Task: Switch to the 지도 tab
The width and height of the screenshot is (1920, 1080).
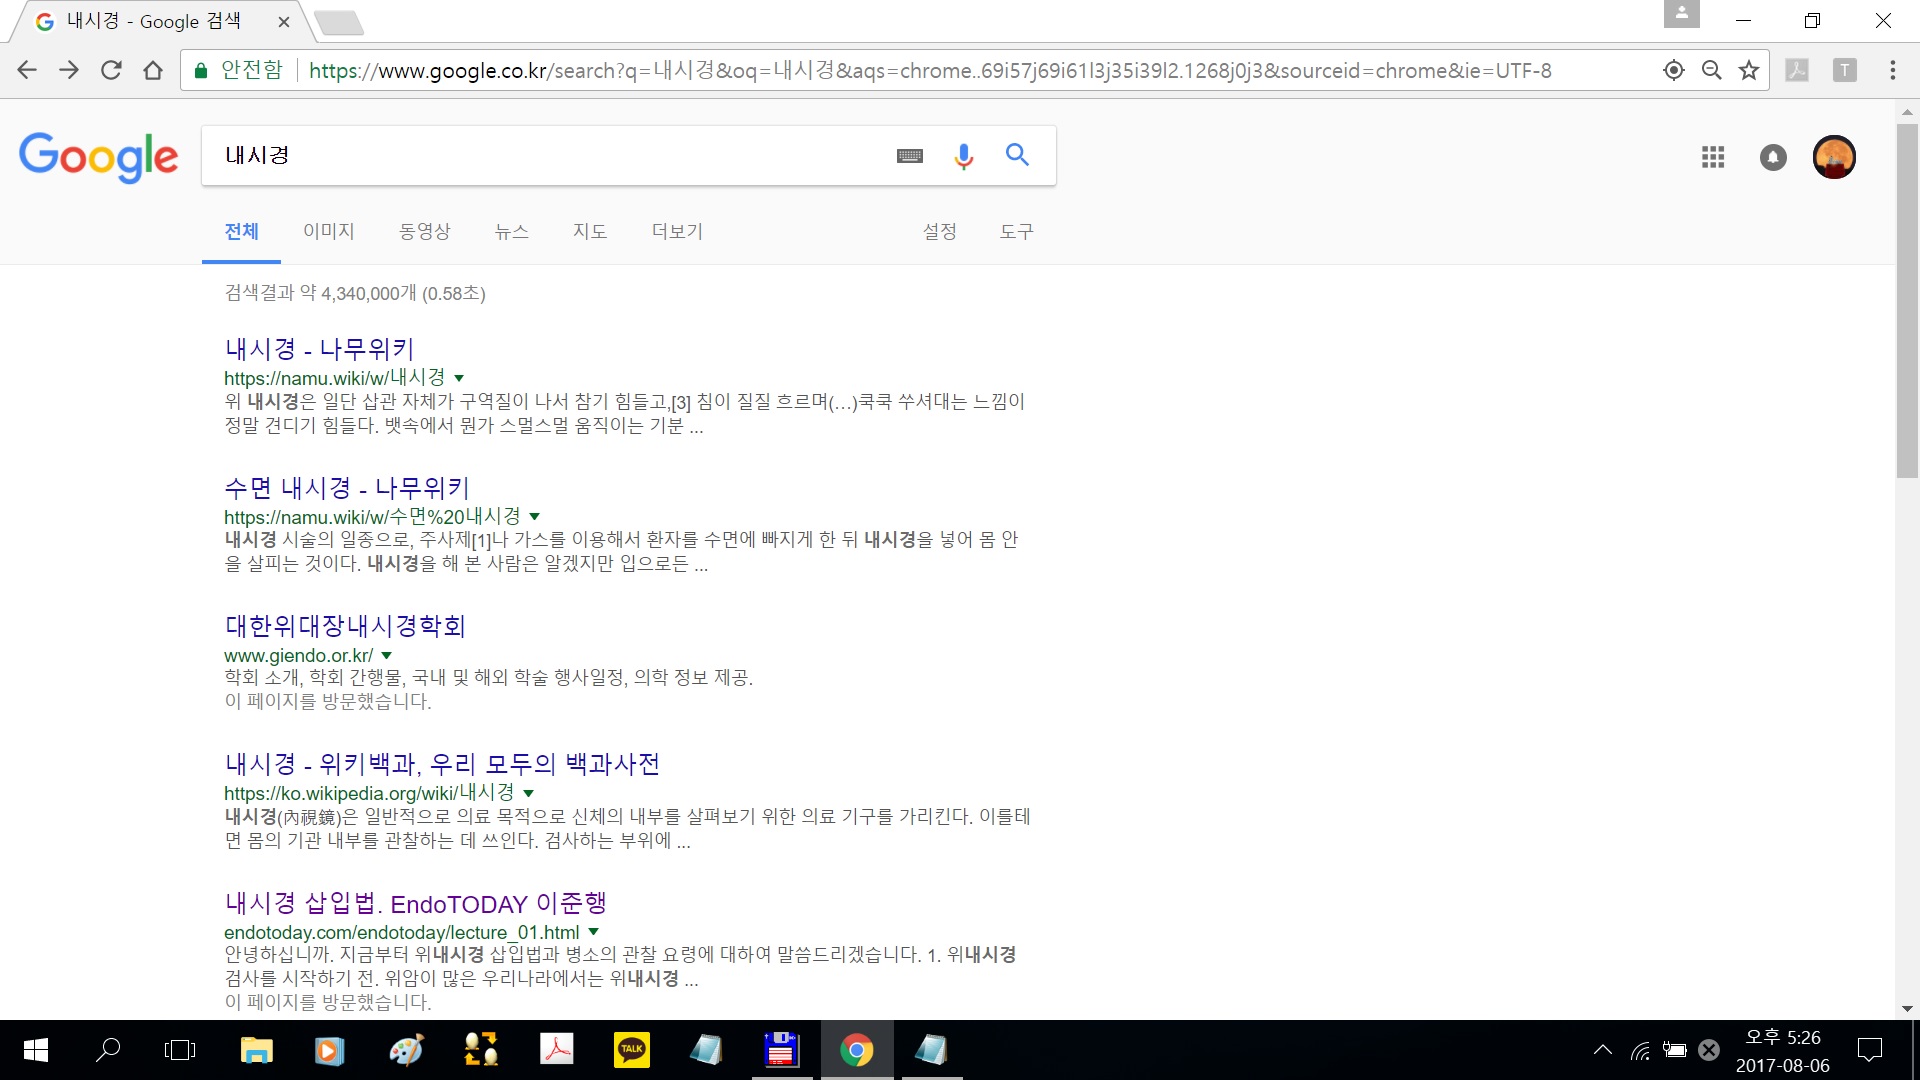Action: (590, 232)
